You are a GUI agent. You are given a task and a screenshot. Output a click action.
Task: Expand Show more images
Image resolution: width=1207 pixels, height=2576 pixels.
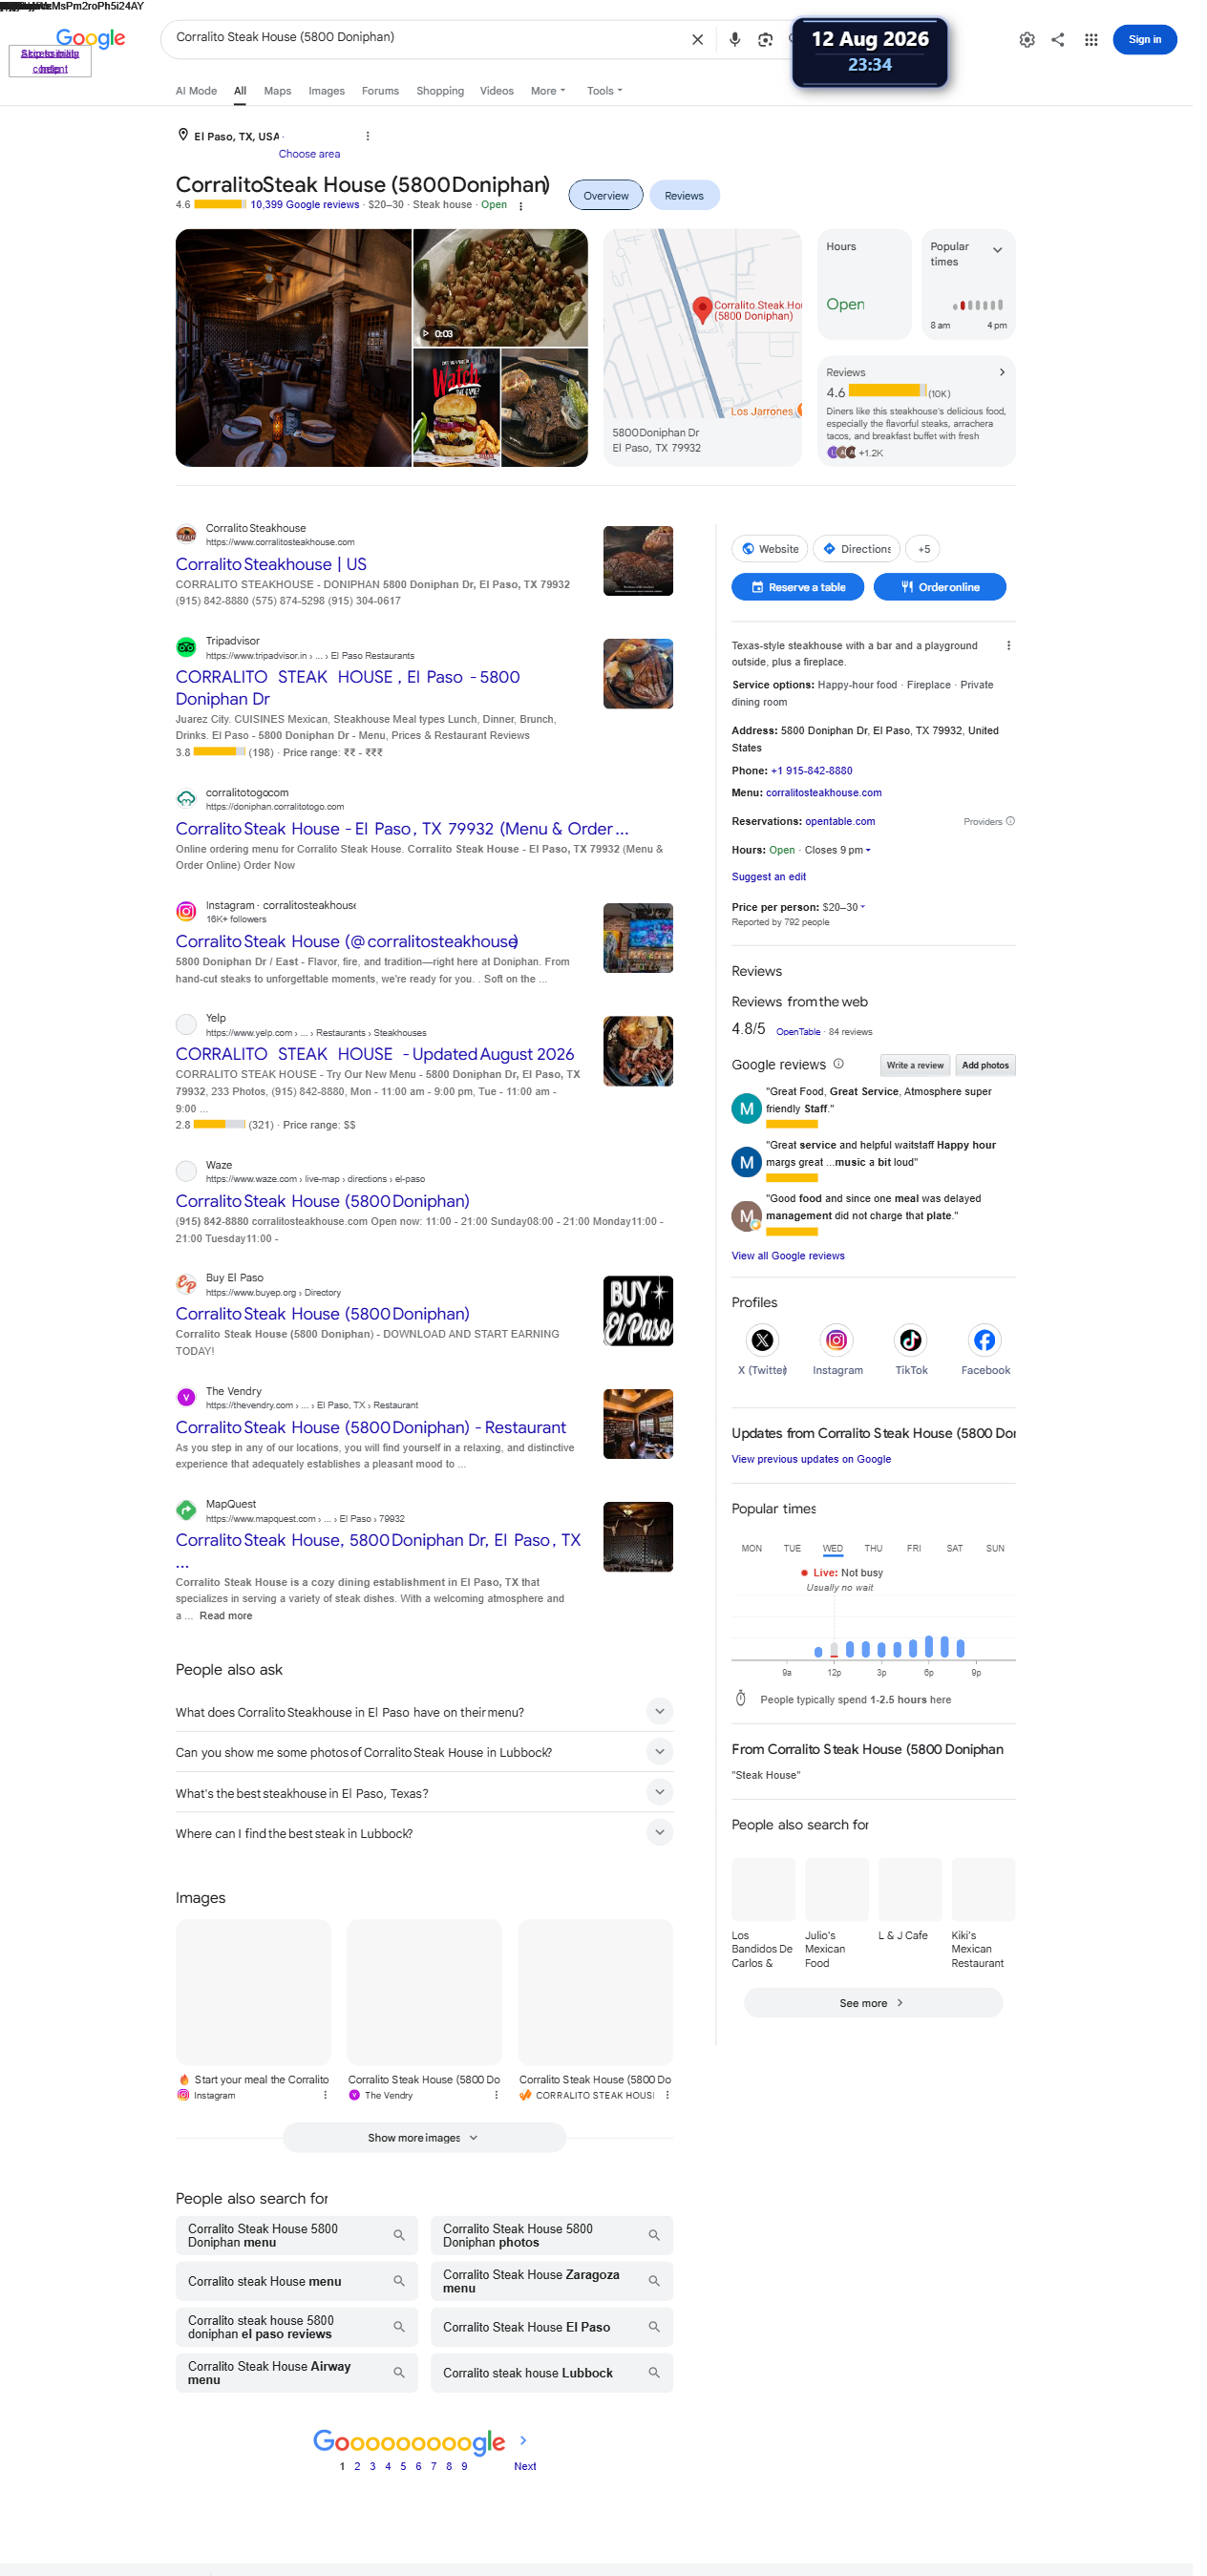pyautogui.click(x=423, y=2138)
